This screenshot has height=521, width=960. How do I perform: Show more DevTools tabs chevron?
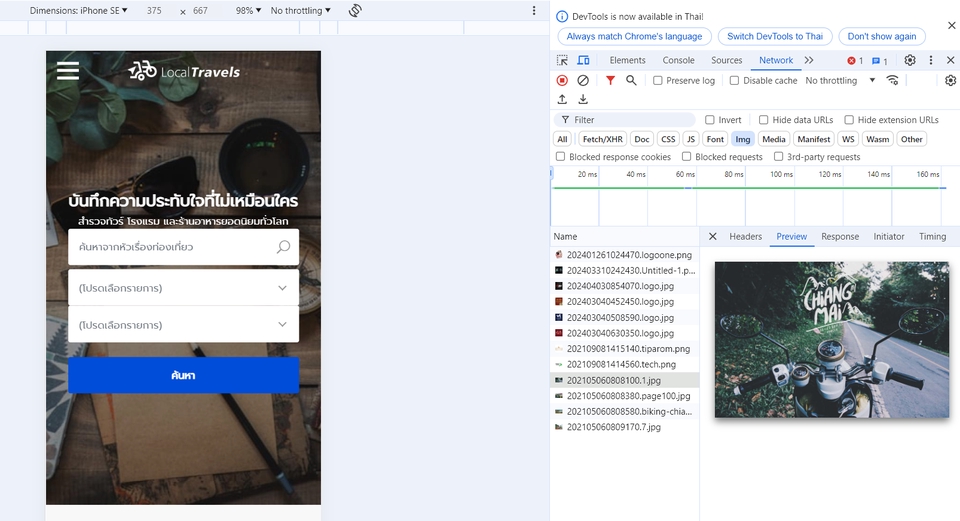809,60
